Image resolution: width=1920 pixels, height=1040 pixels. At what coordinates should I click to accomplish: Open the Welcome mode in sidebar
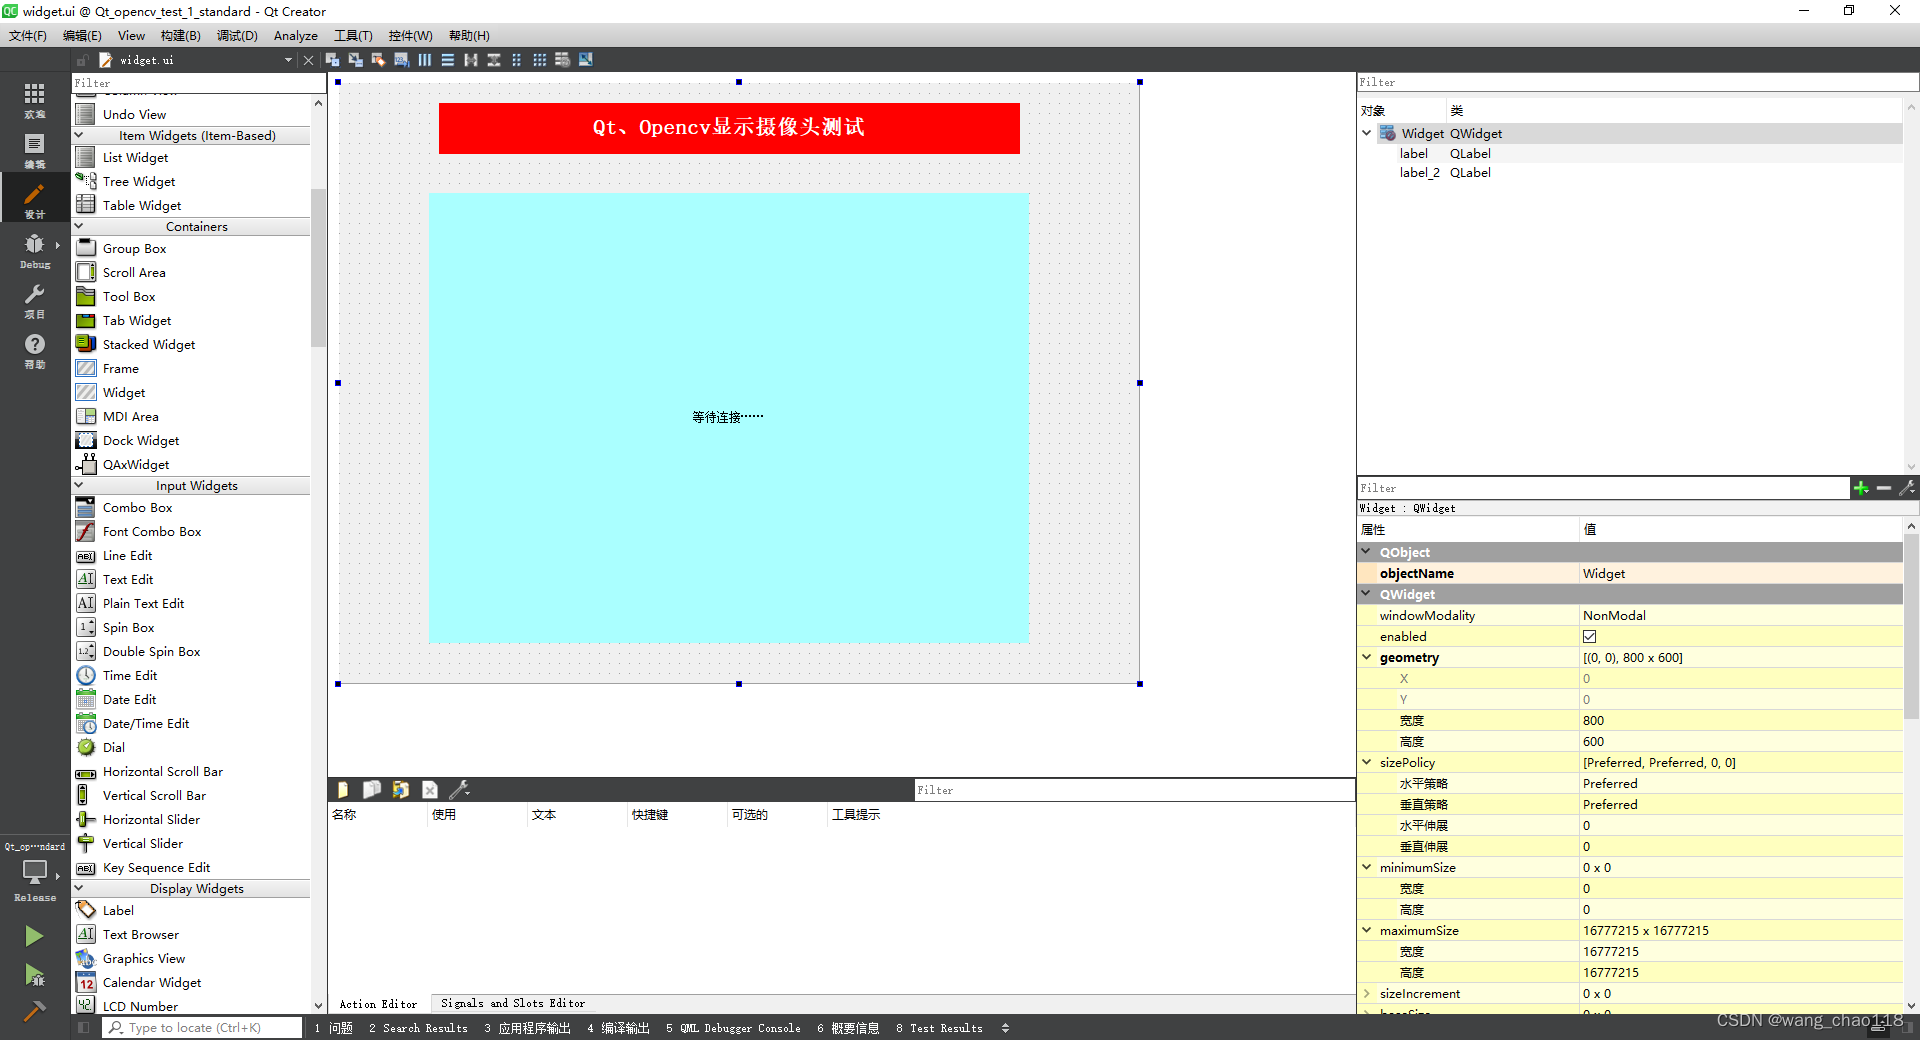pos(34,100)
